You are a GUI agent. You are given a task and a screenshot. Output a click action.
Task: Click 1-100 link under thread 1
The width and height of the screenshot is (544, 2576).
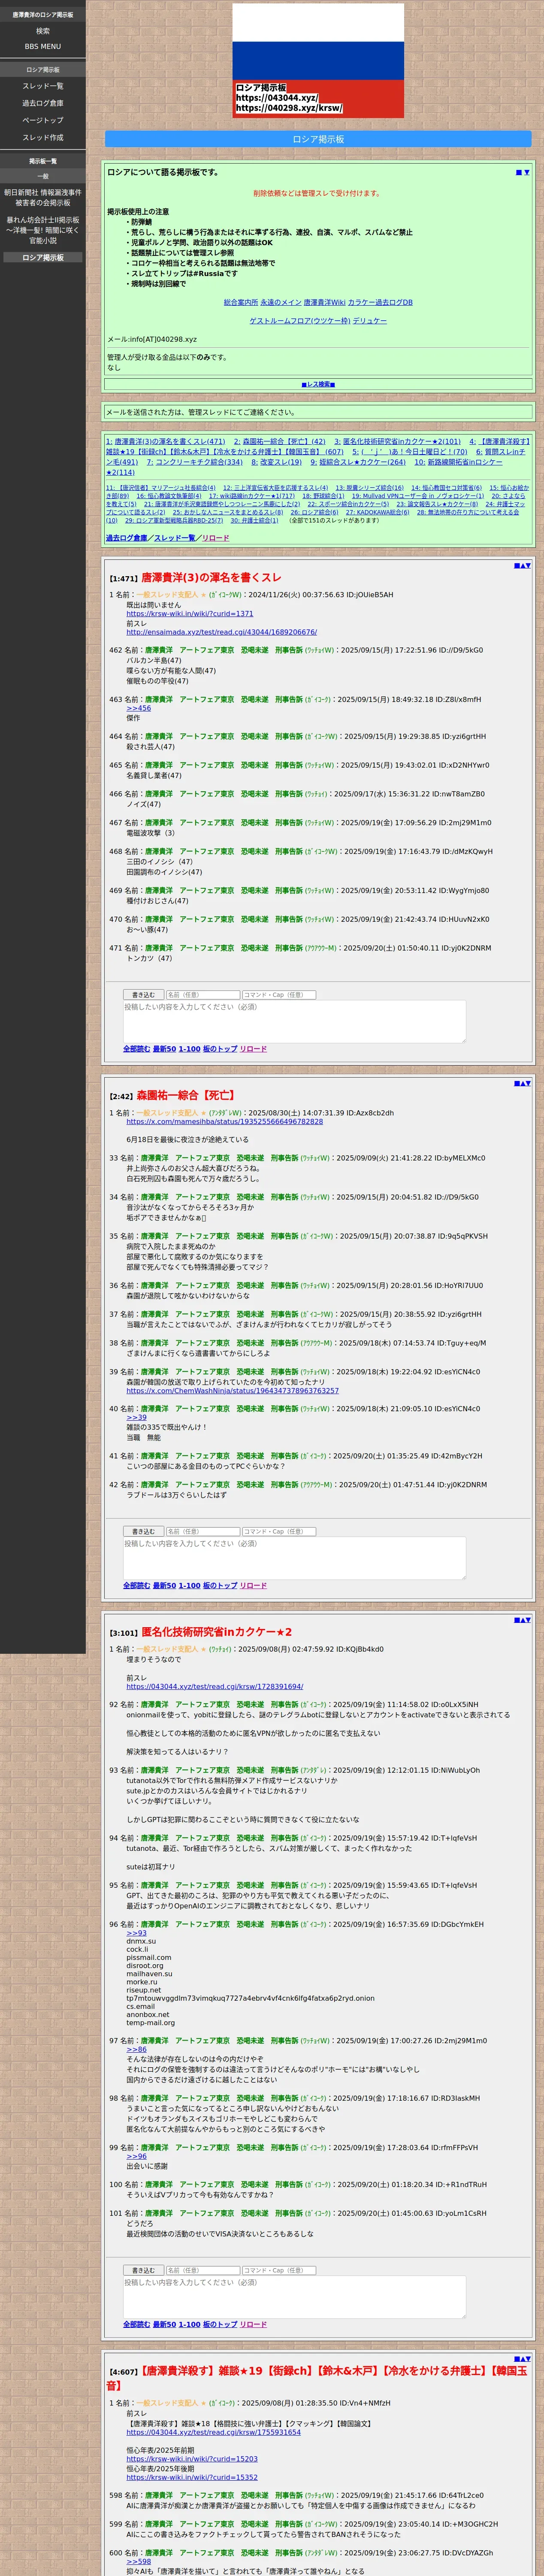tap(189, 1049)
